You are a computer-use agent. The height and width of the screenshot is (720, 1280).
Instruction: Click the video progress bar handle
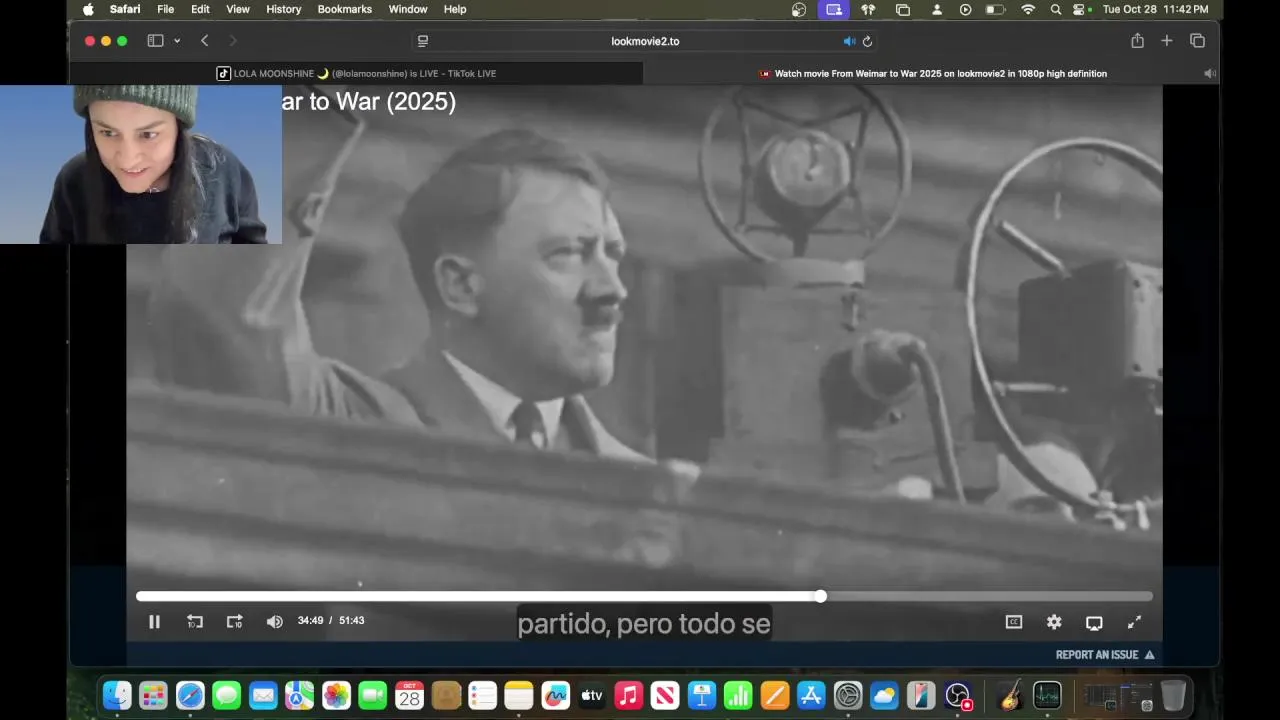pyautogui.click(x=820, y=596)
